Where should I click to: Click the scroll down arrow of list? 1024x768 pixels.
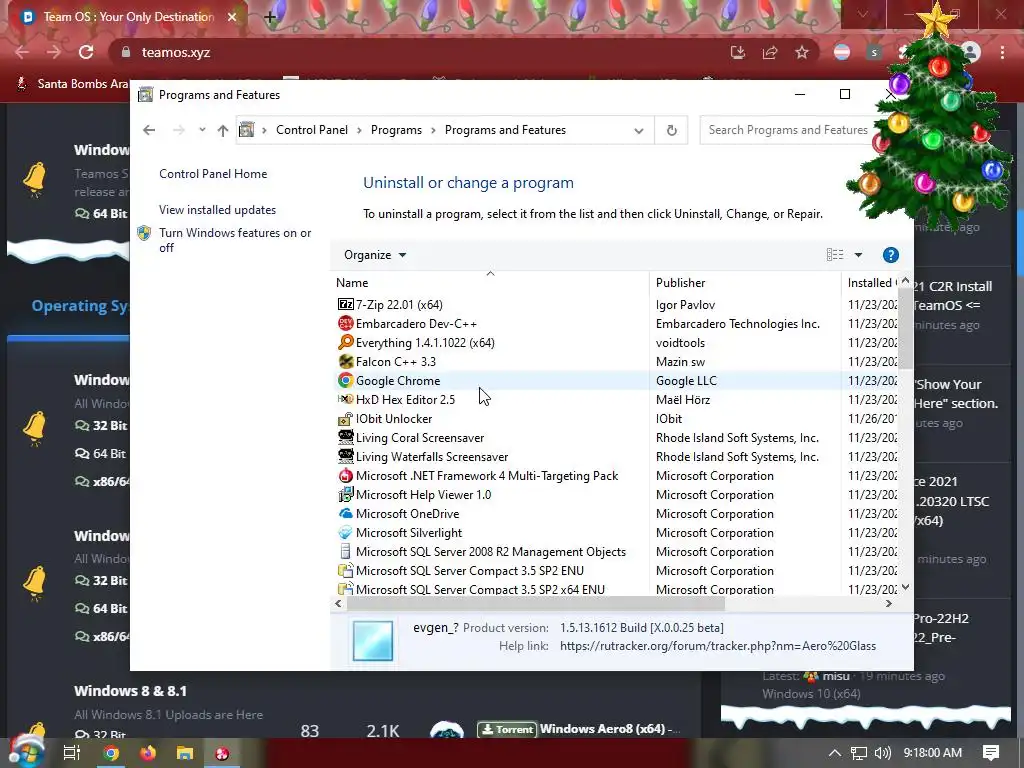(905, 587)
